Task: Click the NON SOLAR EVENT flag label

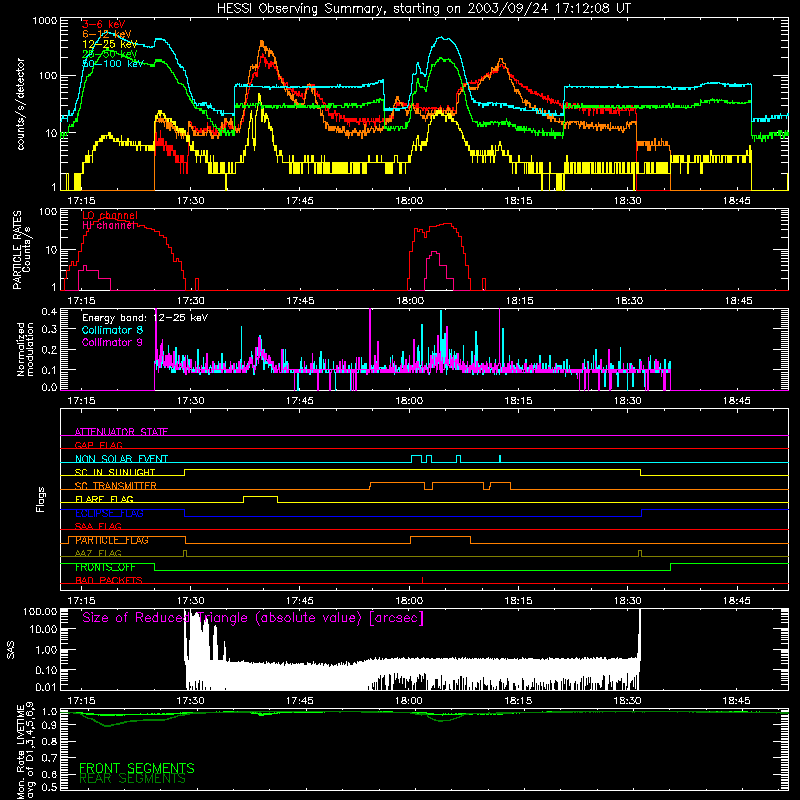Action: (x=121, y=459)
